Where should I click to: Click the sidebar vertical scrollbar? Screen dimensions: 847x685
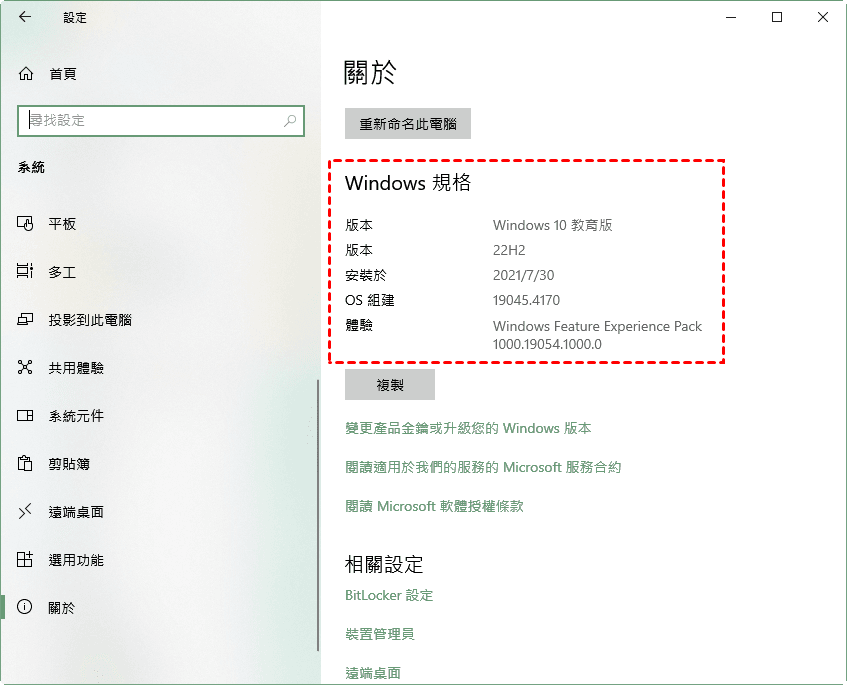point(318,515)
